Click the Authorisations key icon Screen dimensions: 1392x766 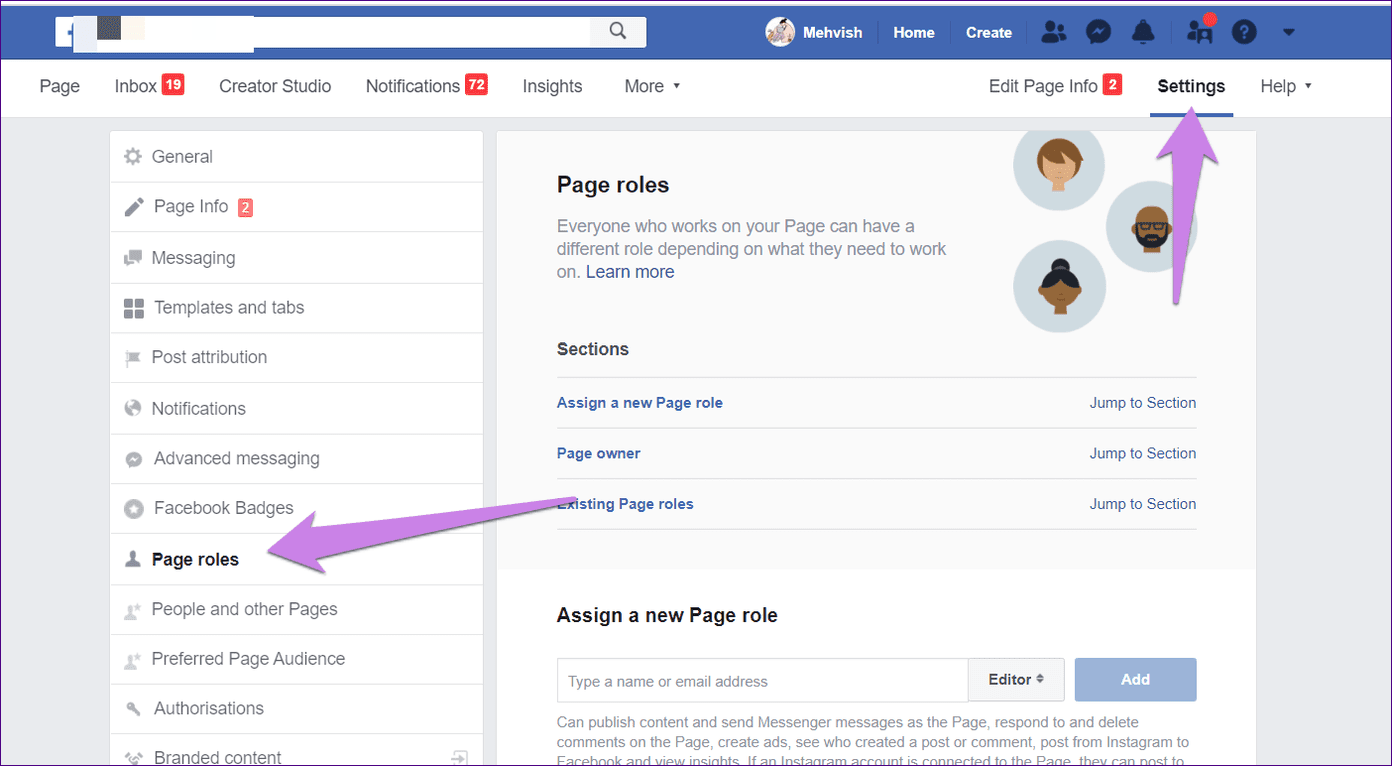click(x=133, y=709)
